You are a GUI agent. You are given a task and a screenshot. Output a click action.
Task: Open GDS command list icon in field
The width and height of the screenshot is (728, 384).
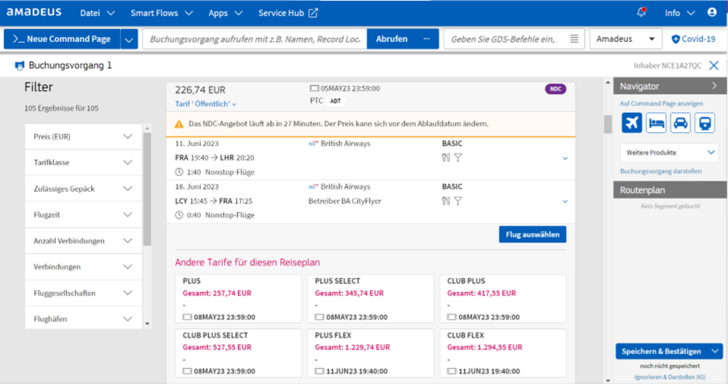click(x=574, y=39)
